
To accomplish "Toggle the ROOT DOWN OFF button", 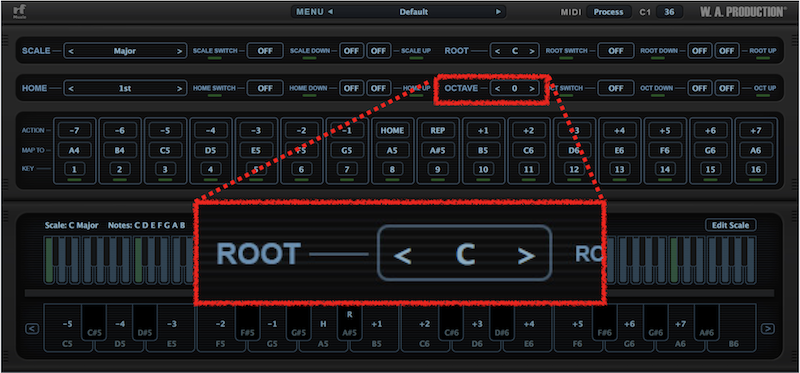I will 699,51.
